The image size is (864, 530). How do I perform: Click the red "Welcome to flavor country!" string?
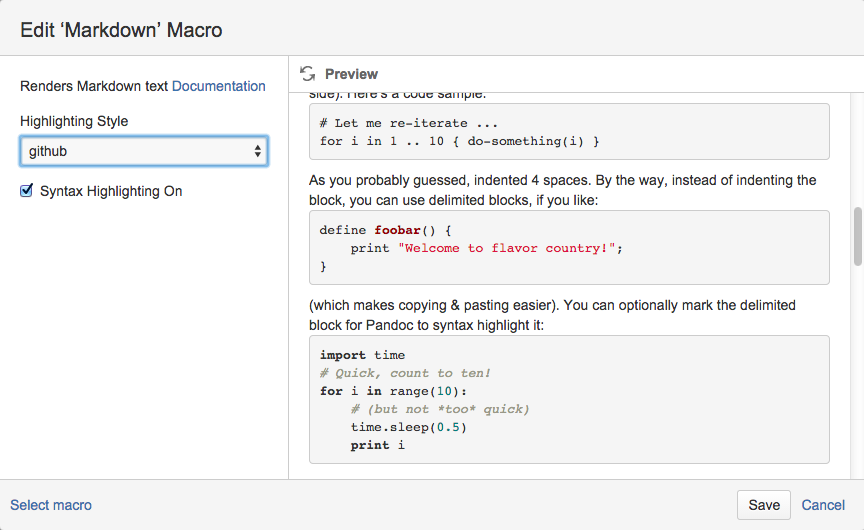tap(506, 248)
